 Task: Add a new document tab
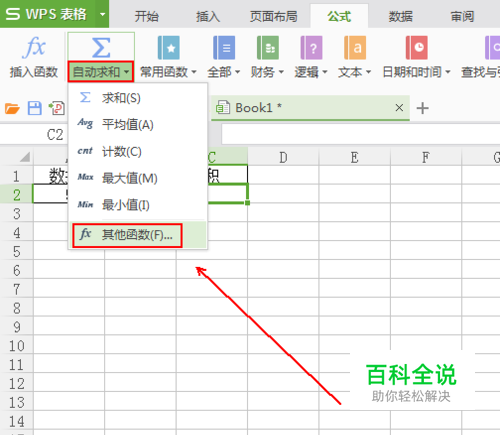422,108
